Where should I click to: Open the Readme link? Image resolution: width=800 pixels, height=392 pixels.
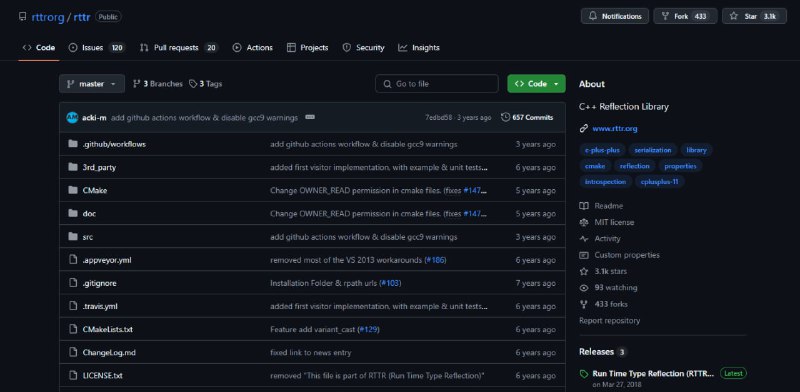click(x=602, y=206)
